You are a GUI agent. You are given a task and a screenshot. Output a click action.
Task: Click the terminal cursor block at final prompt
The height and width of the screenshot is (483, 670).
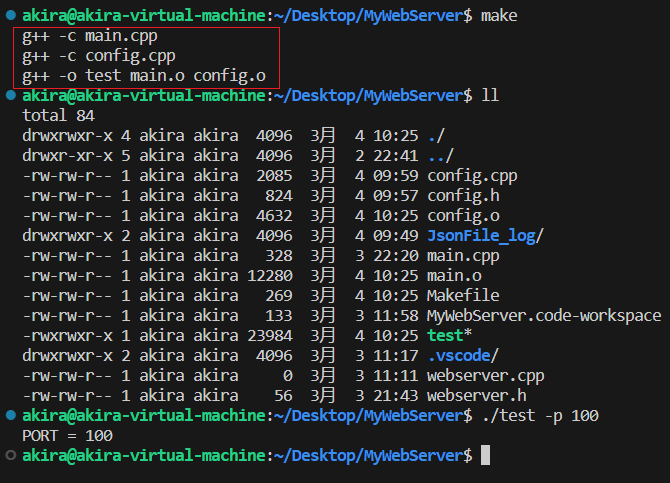(485, 455)
